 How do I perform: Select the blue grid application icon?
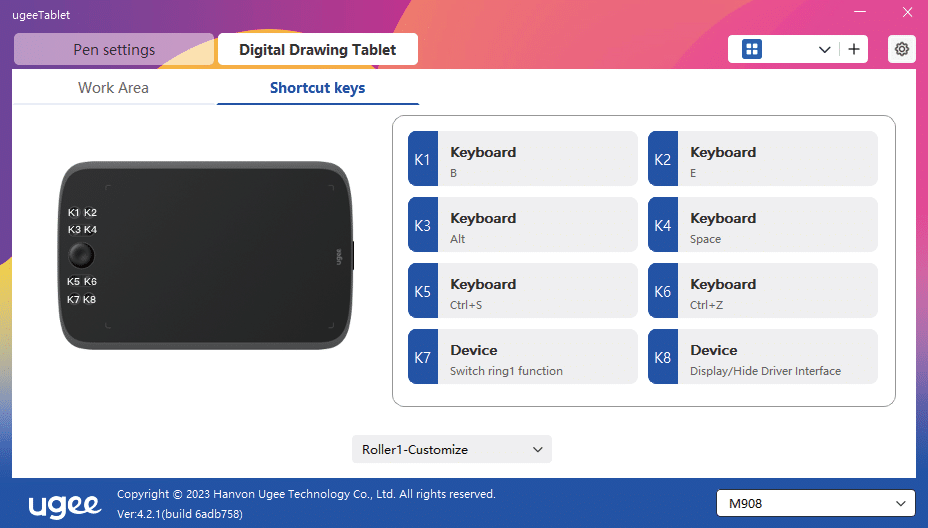(752, 49)
